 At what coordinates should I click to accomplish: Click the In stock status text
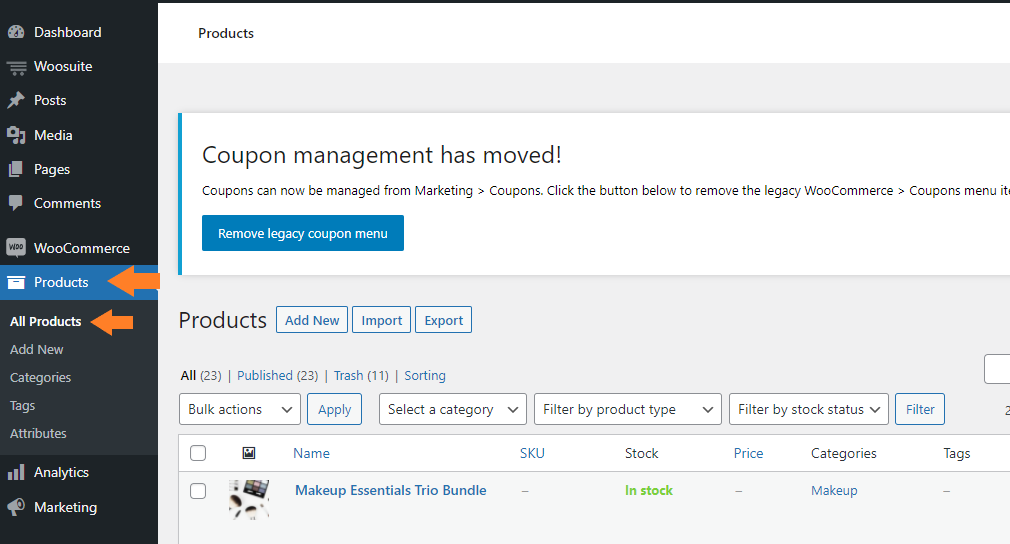coord(649,491)
